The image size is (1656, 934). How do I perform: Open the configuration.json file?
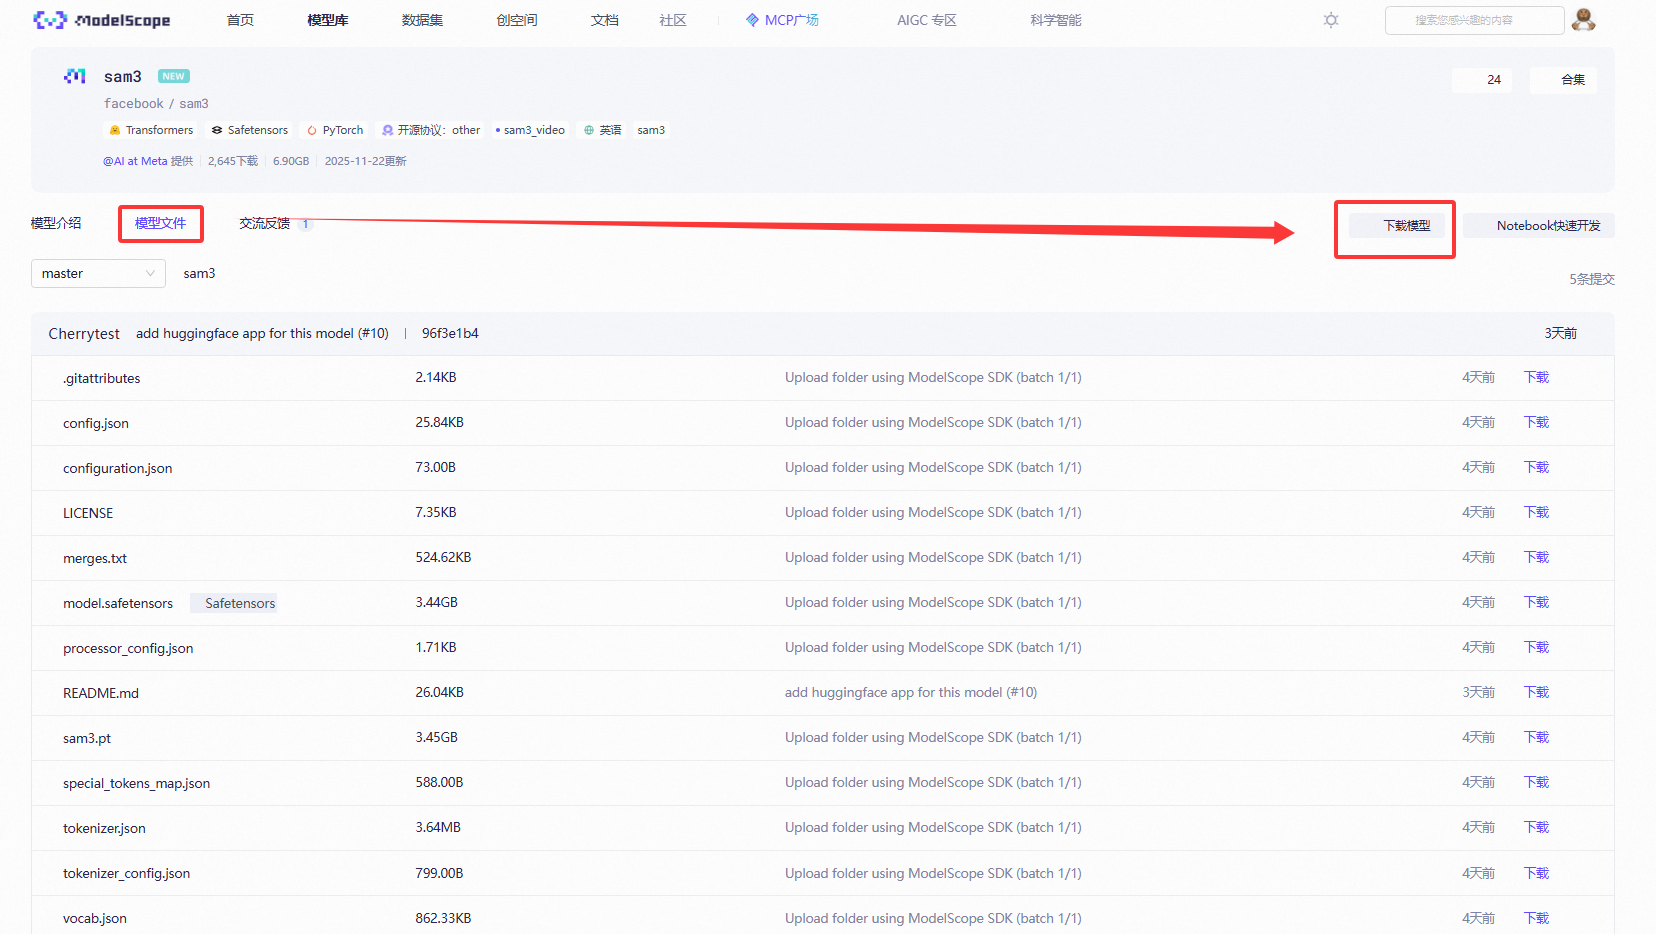(118, 468)
